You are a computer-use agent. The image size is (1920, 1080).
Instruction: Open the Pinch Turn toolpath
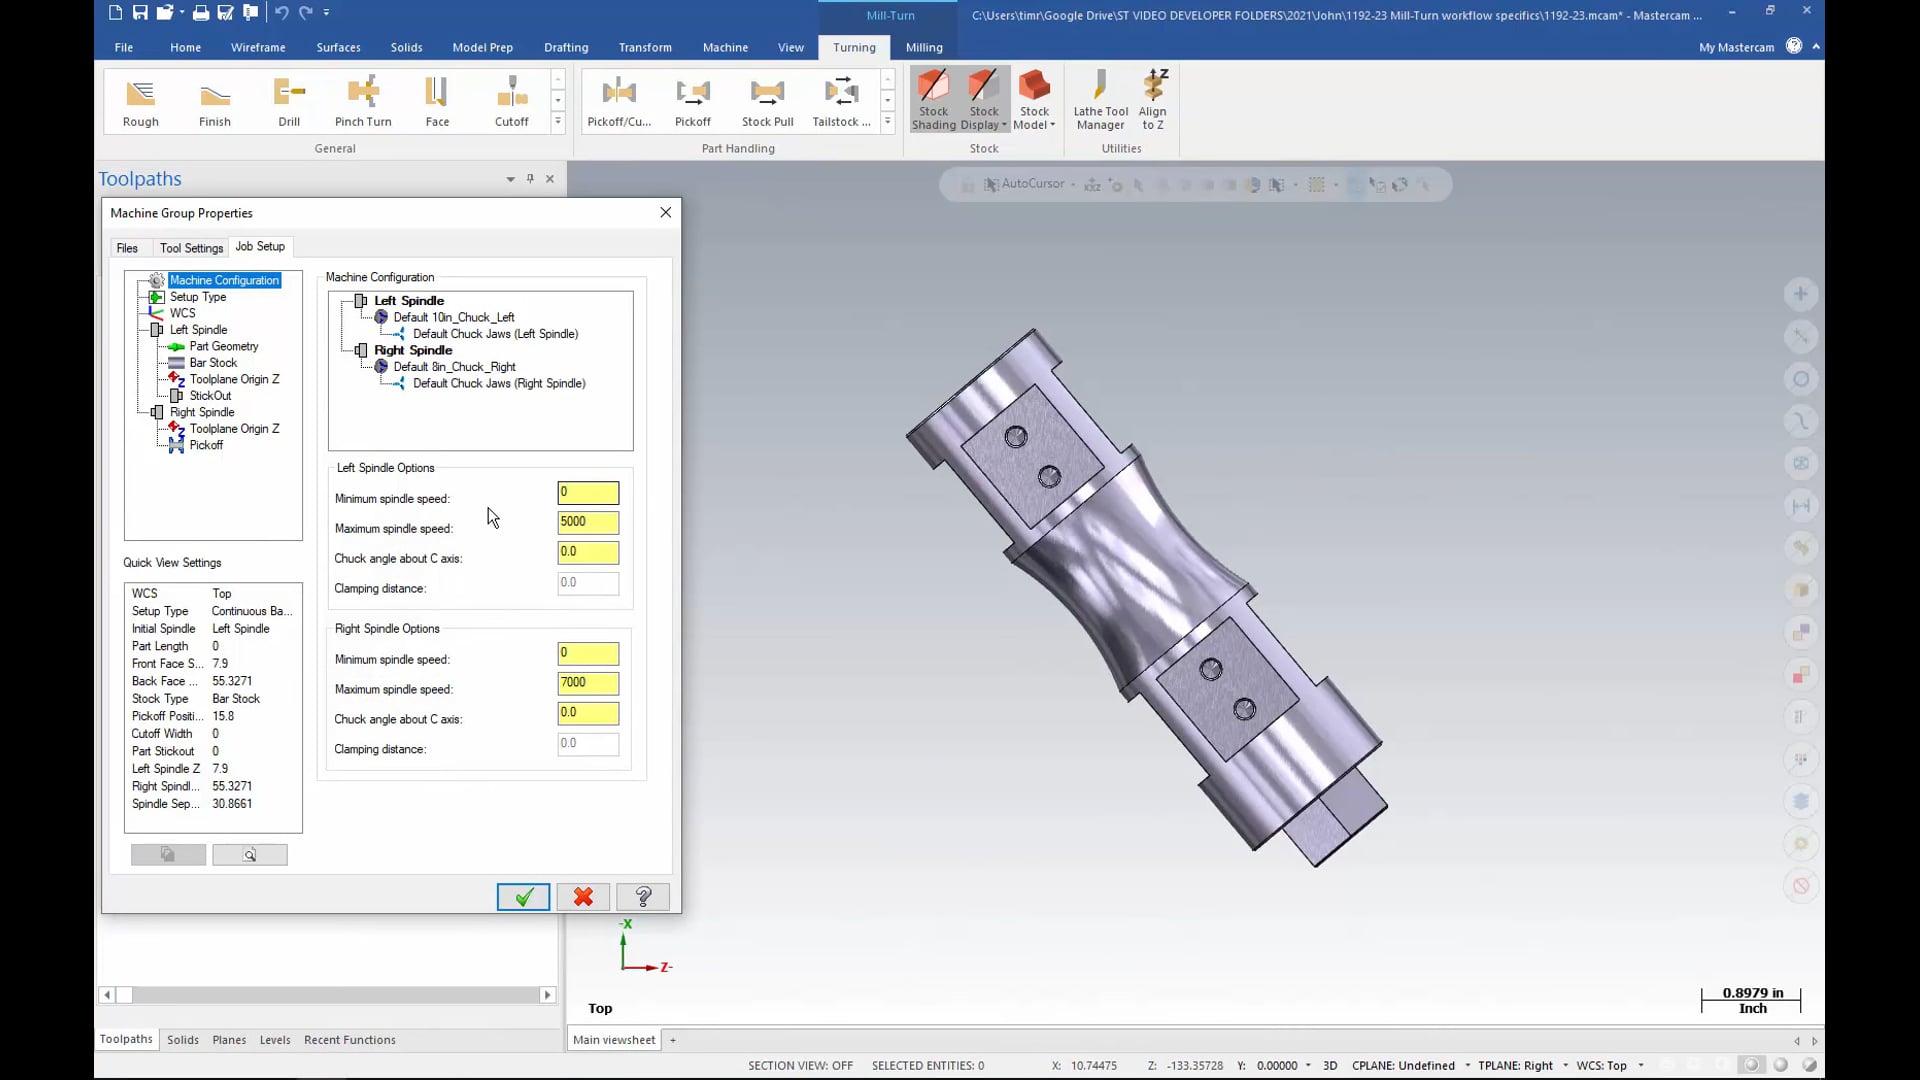click(363, 101)
